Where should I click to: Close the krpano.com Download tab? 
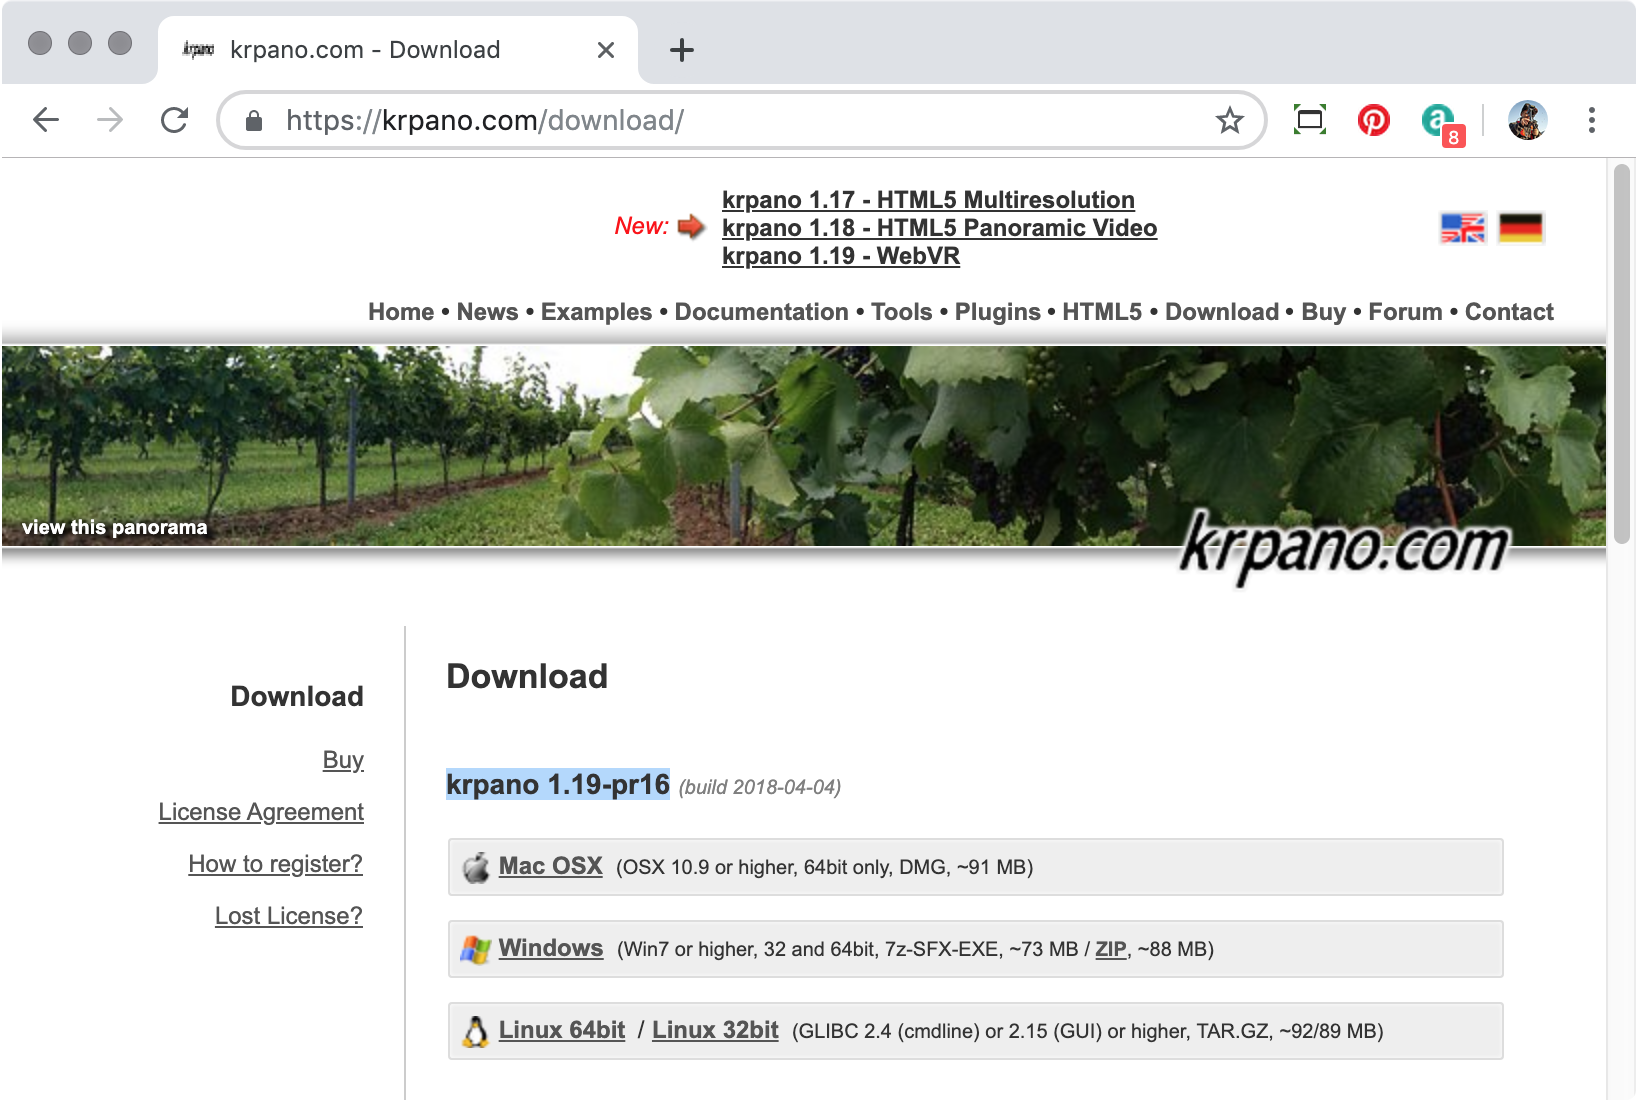click(x=606, y=50)
